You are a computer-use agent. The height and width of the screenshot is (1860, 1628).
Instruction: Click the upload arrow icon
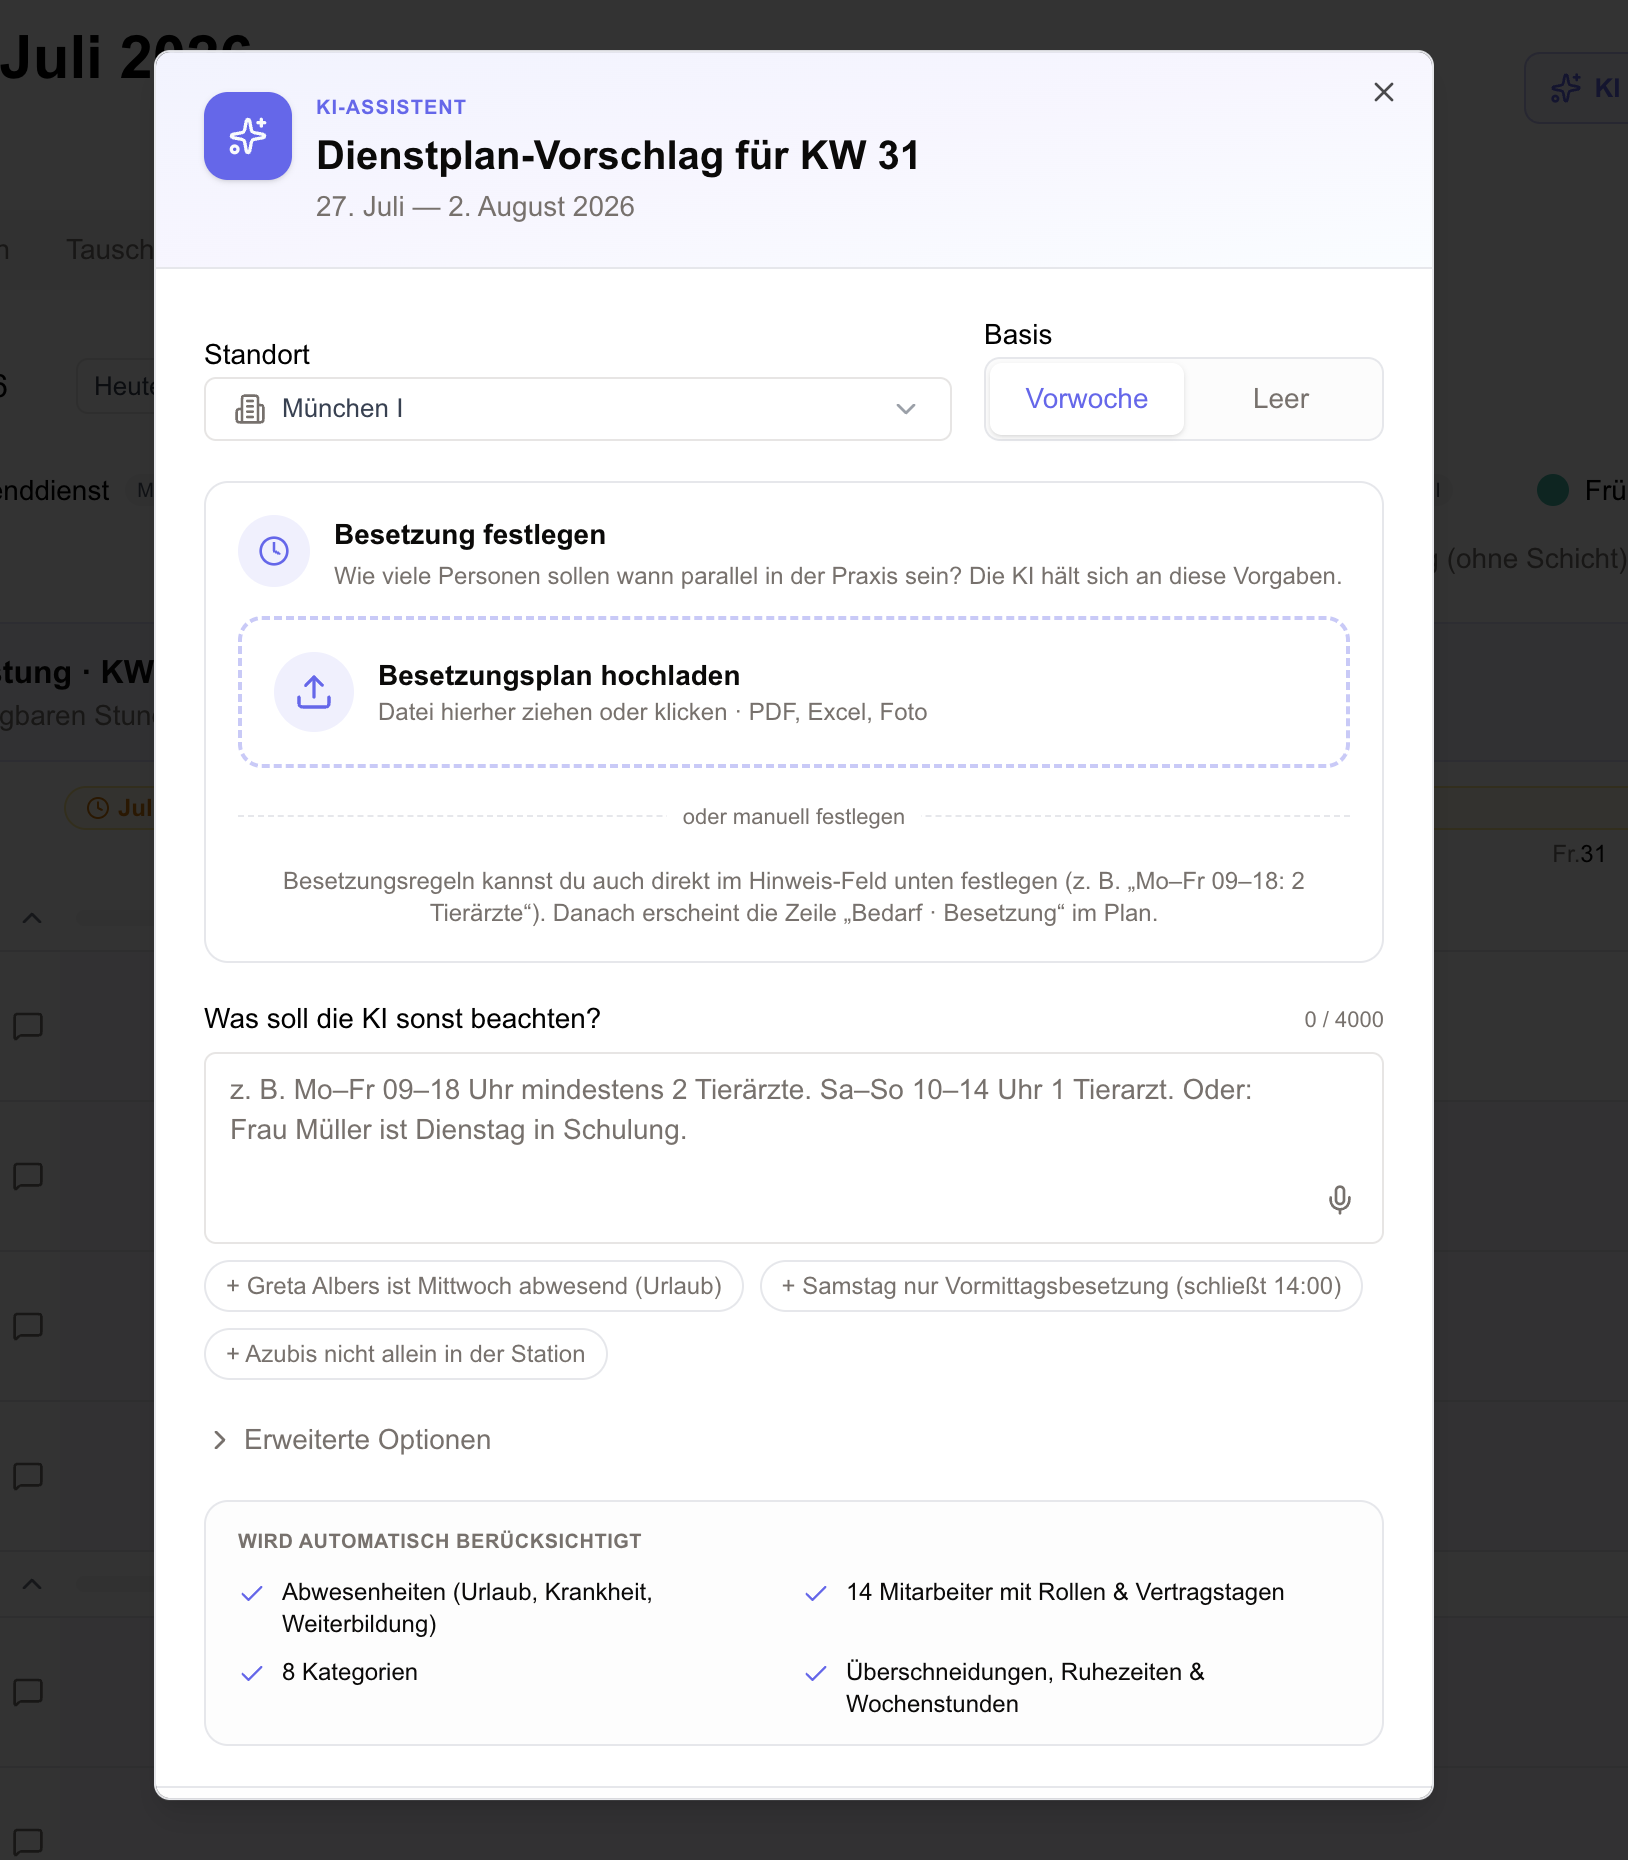pyautogui.click(x=314, y=692)
